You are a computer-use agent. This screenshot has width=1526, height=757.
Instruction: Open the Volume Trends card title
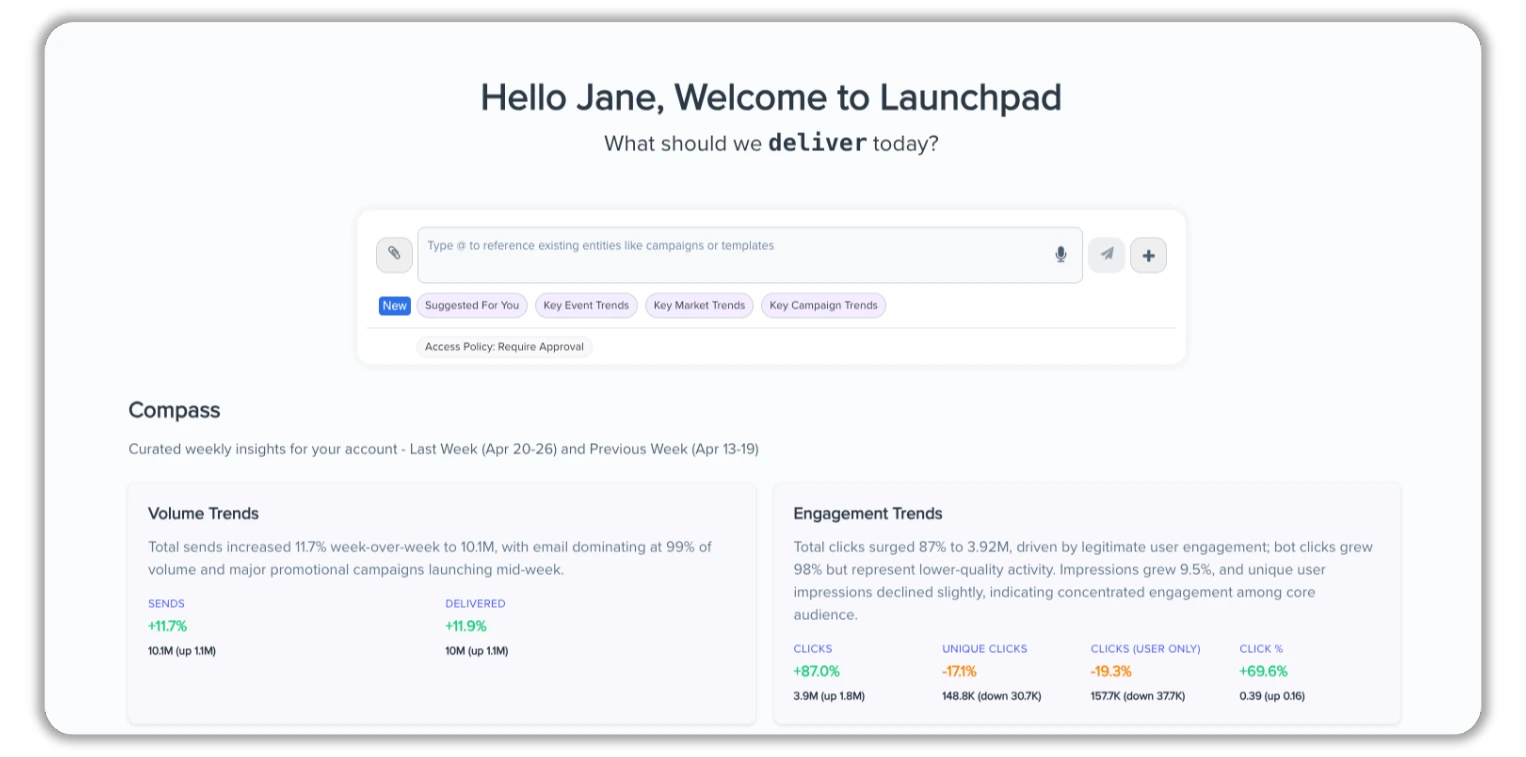pyautogui.click(x=203, y=513)
